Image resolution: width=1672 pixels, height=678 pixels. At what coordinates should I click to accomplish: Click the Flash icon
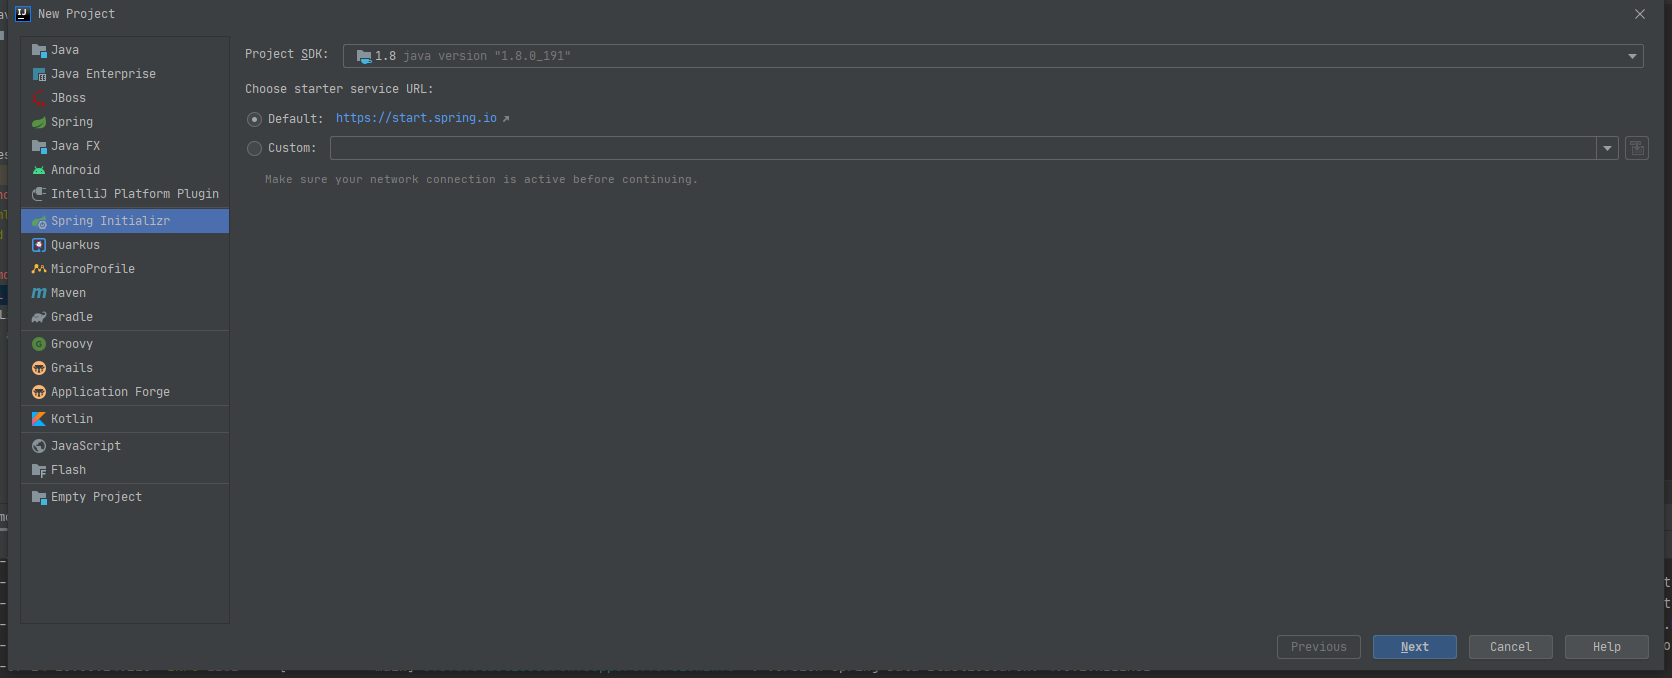(x=39, y=470)
